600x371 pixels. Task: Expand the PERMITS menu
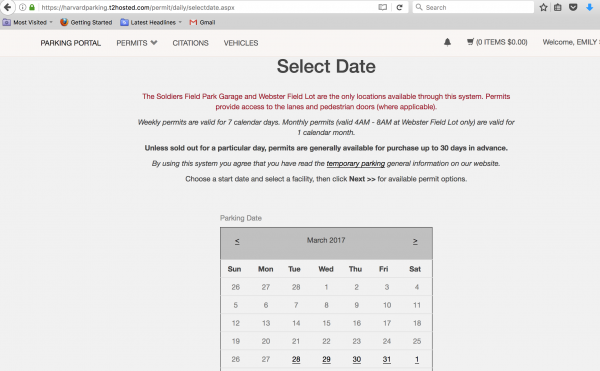point(137,43)
